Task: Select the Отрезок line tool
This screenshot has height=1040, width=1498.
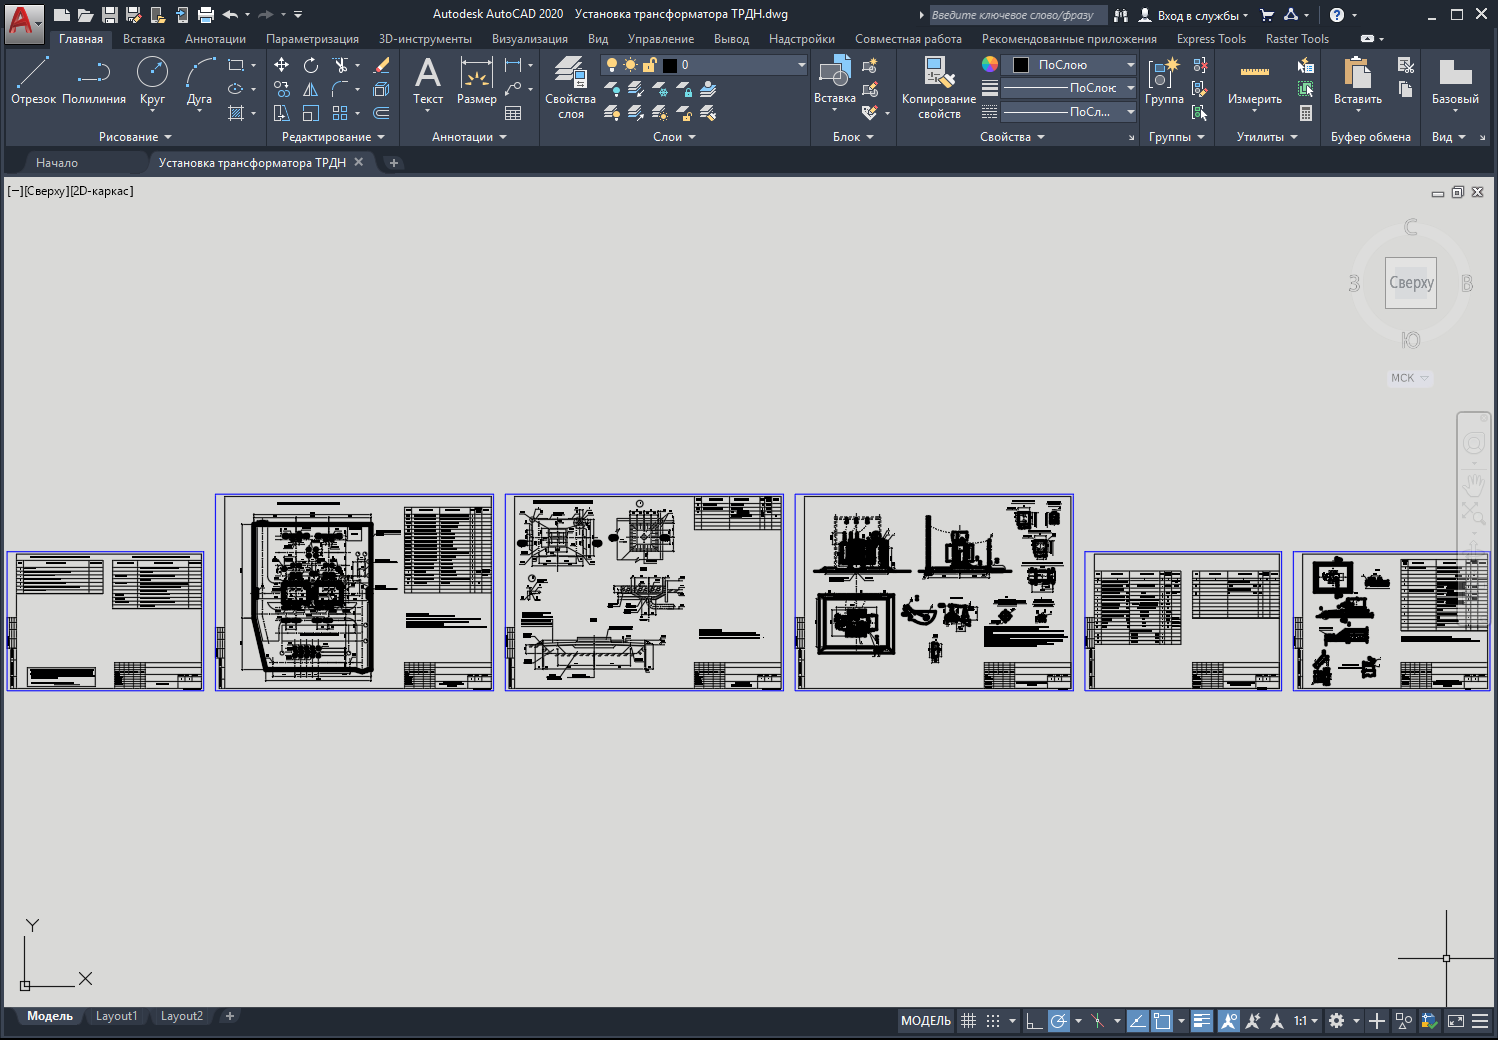Action: click(x=33, y=81)
